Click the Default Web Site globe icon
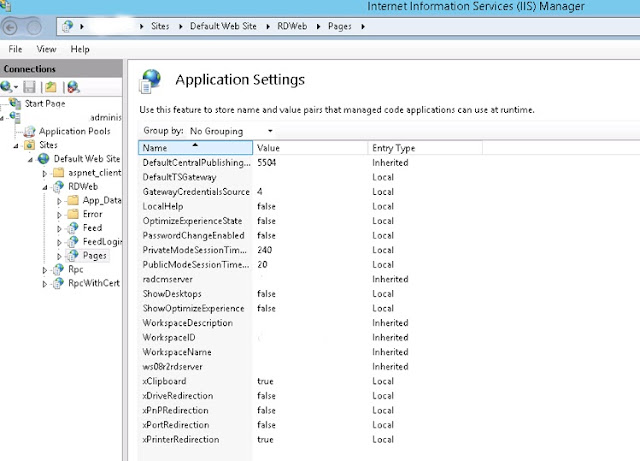This screenshot has height=461, width=640. click(x=44, y=158)
